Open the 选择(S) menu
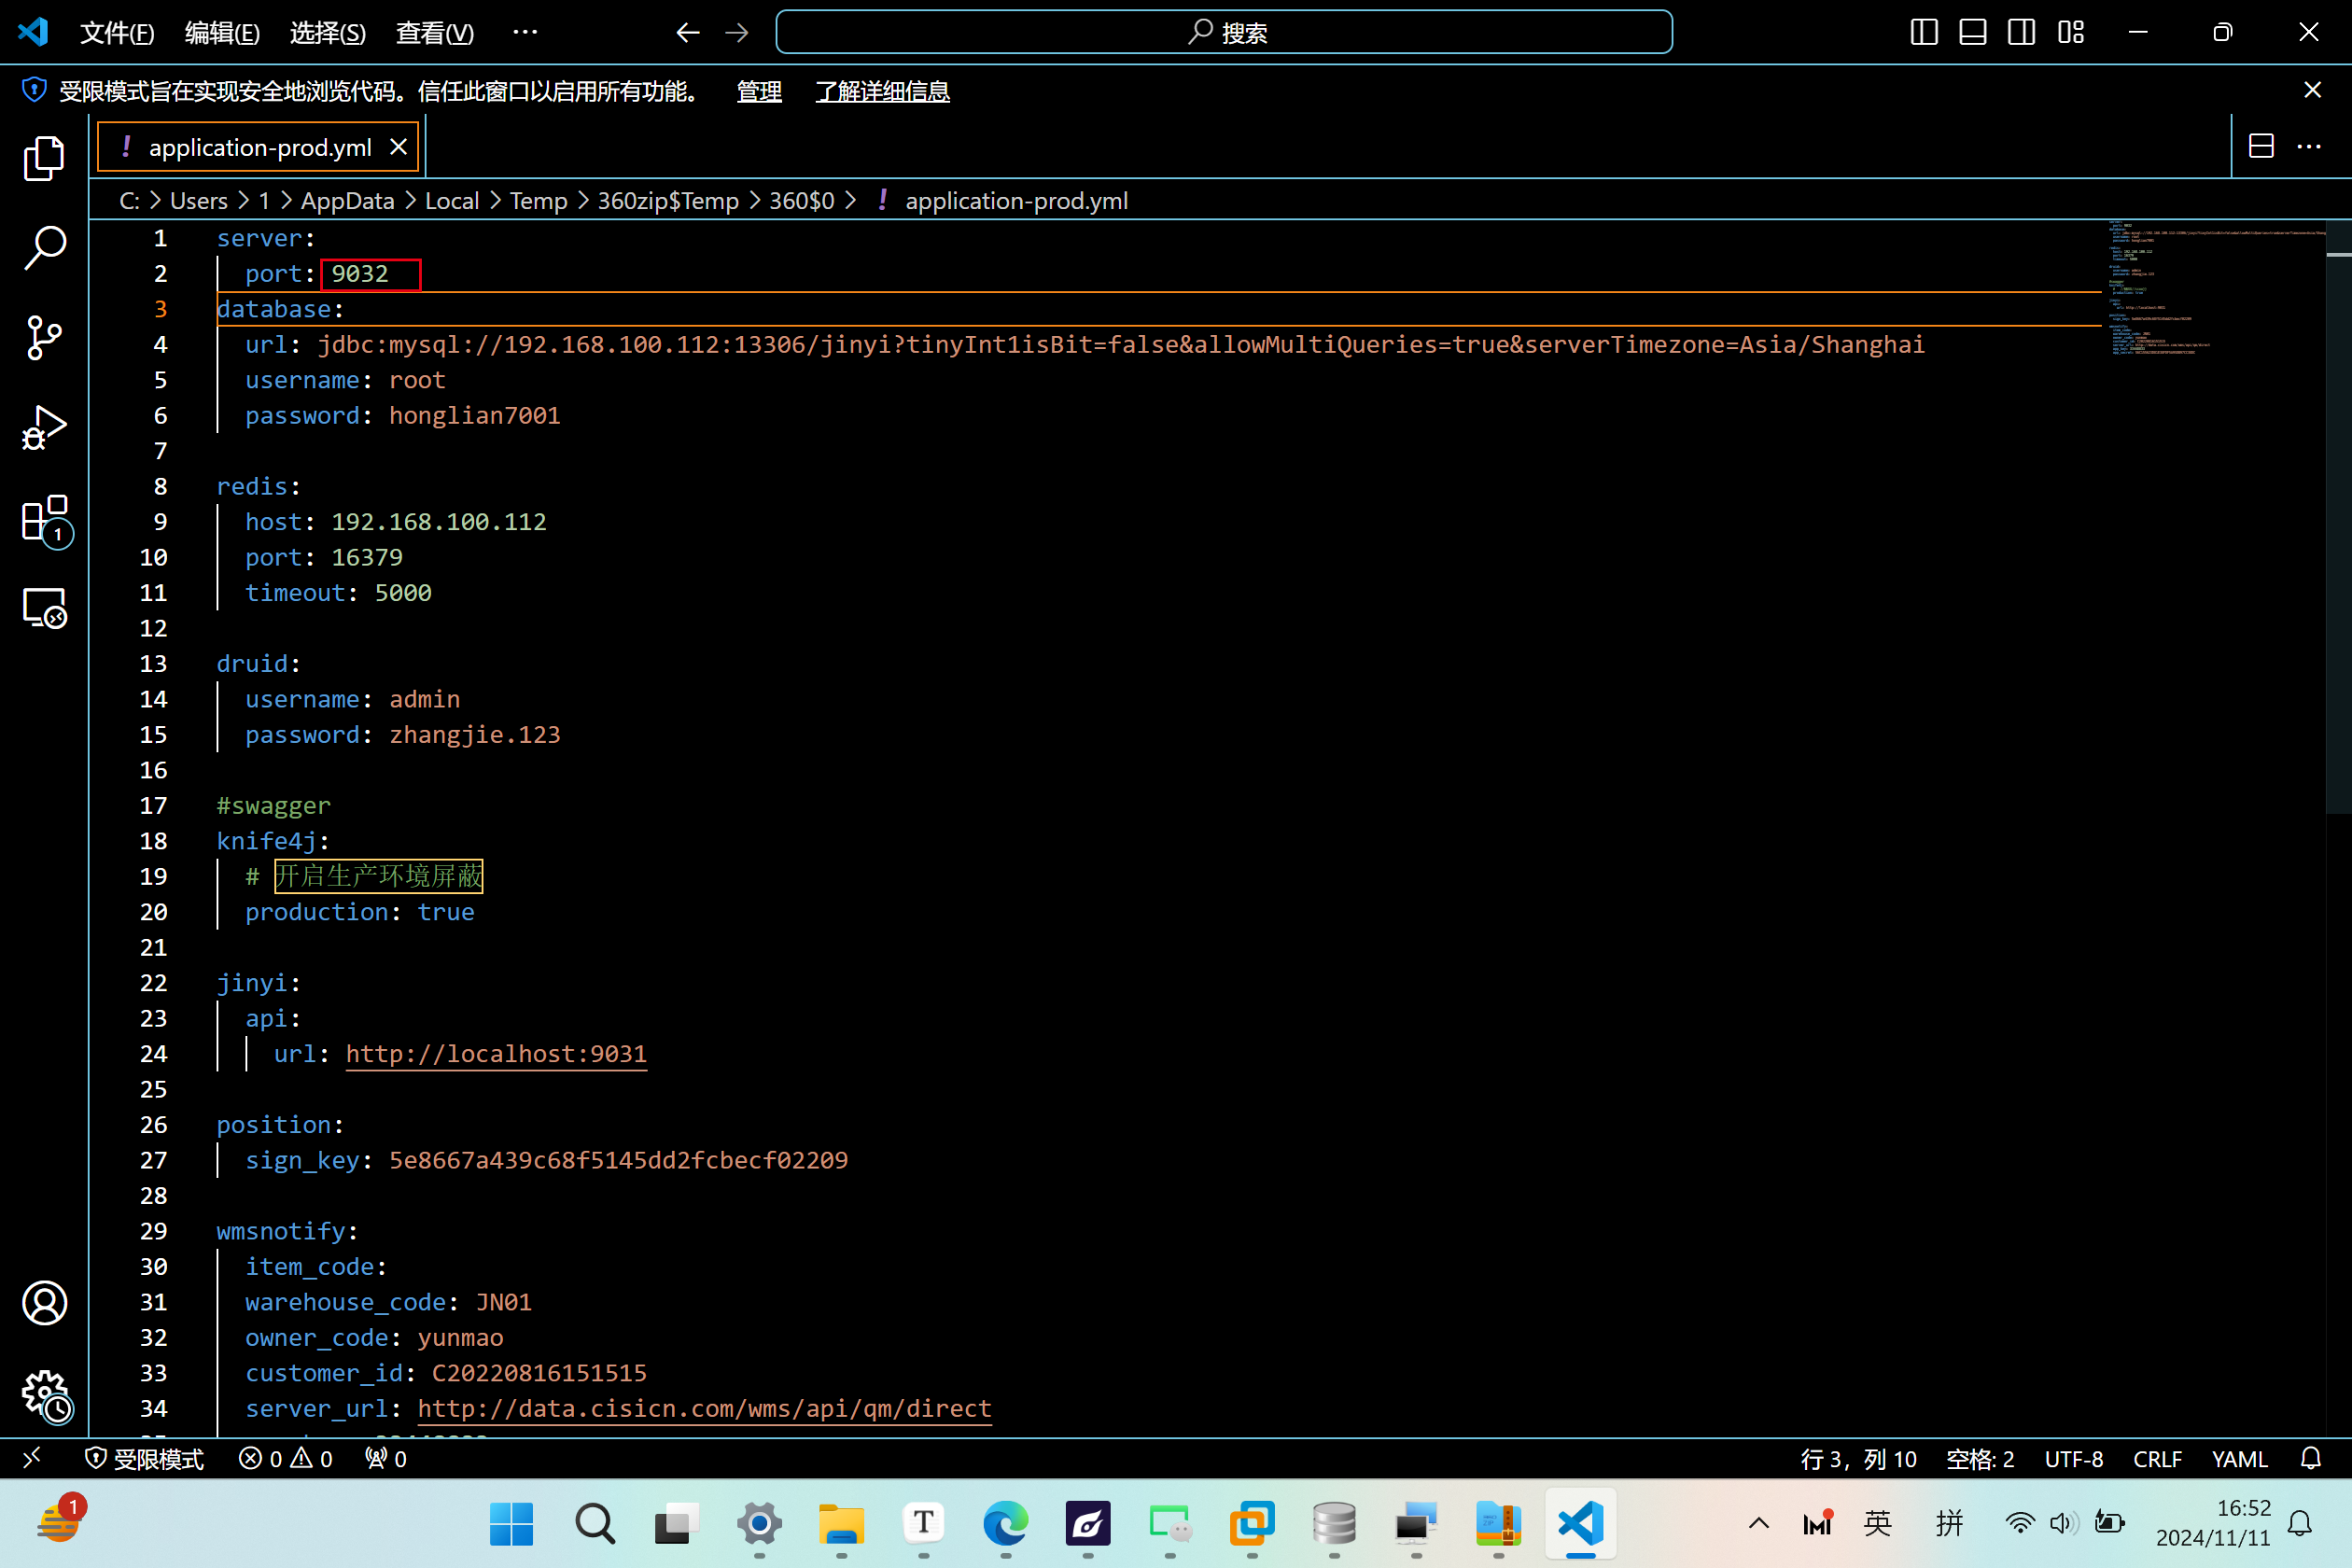Viewport: 2352px width, 1568px height. coord(328,33)
